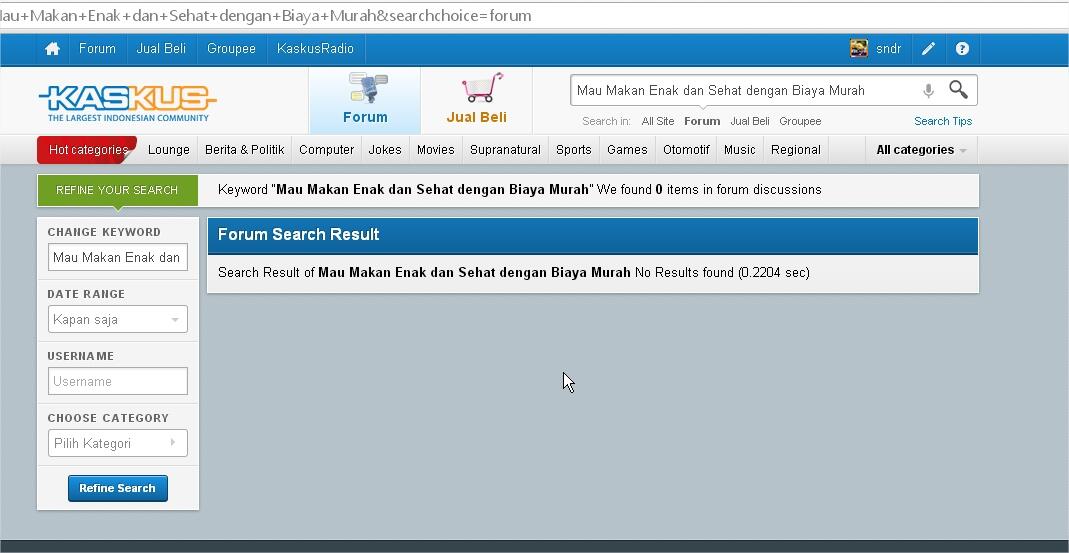
Task: Open the Lounge category
Action: tap(168, 150)
